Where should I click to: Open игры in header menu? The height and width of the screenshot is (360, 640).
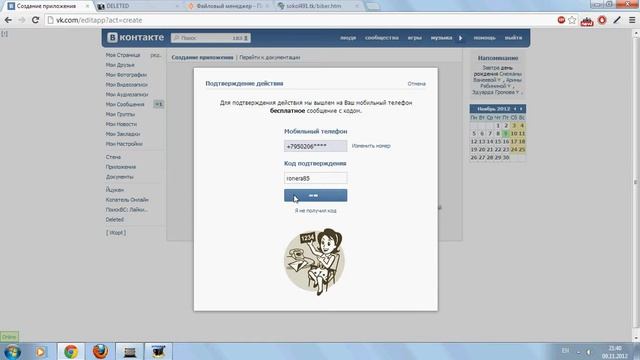(x=414, y=38)
